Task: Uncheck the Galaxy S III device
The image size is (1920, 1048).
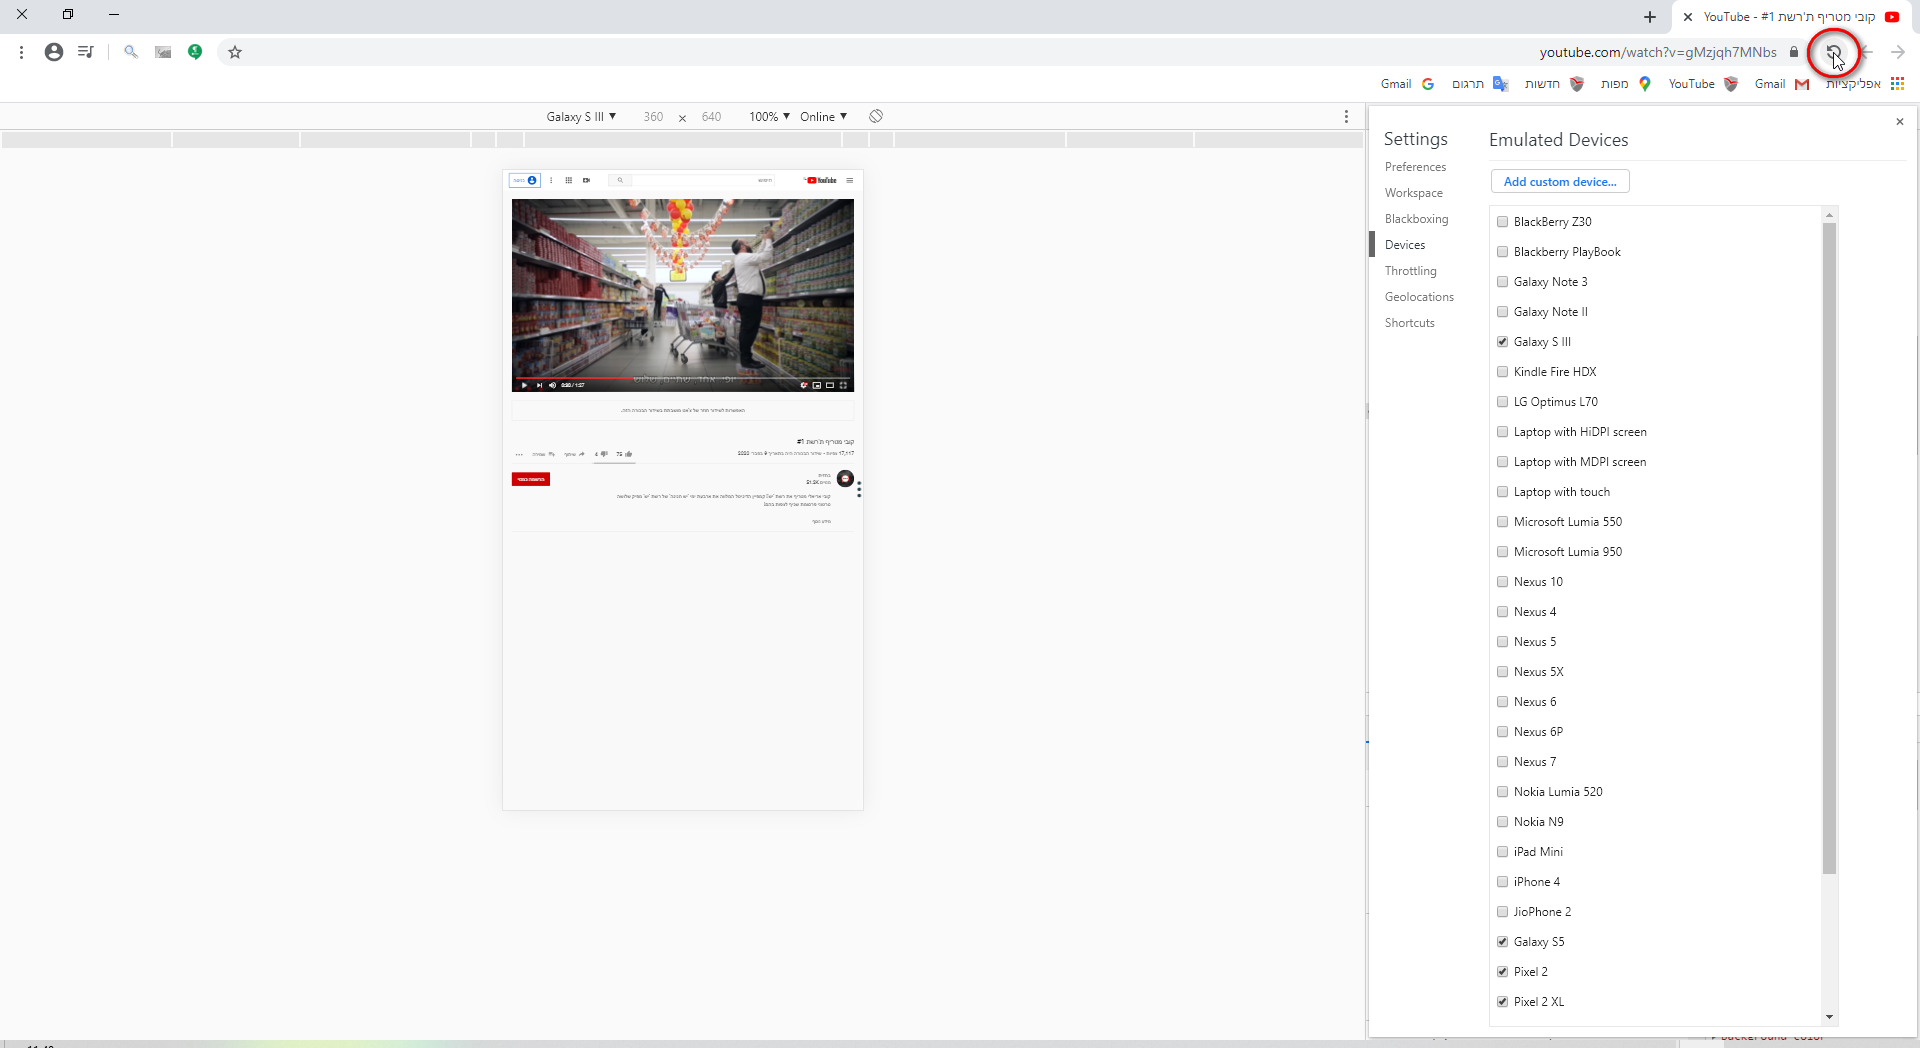Action: (1502, 342)
